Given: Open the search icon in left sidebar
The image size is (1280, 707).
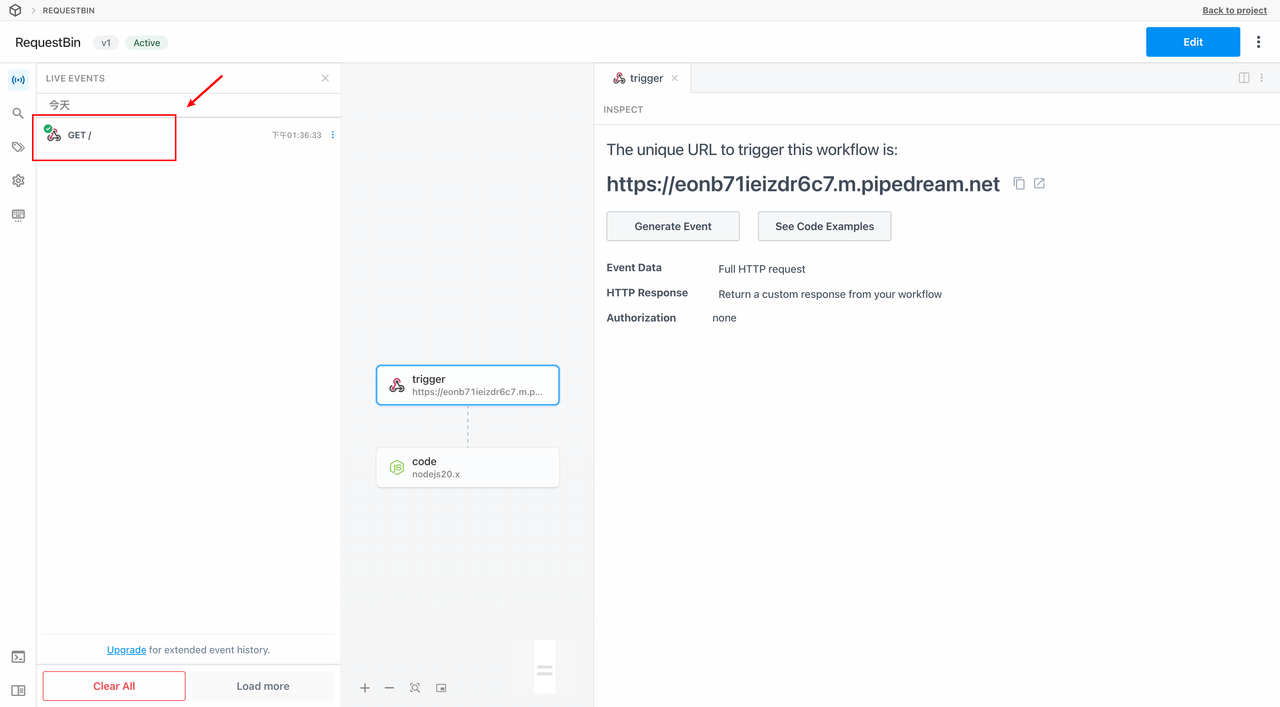Looking at the screenshot, I should click(18, 114).
